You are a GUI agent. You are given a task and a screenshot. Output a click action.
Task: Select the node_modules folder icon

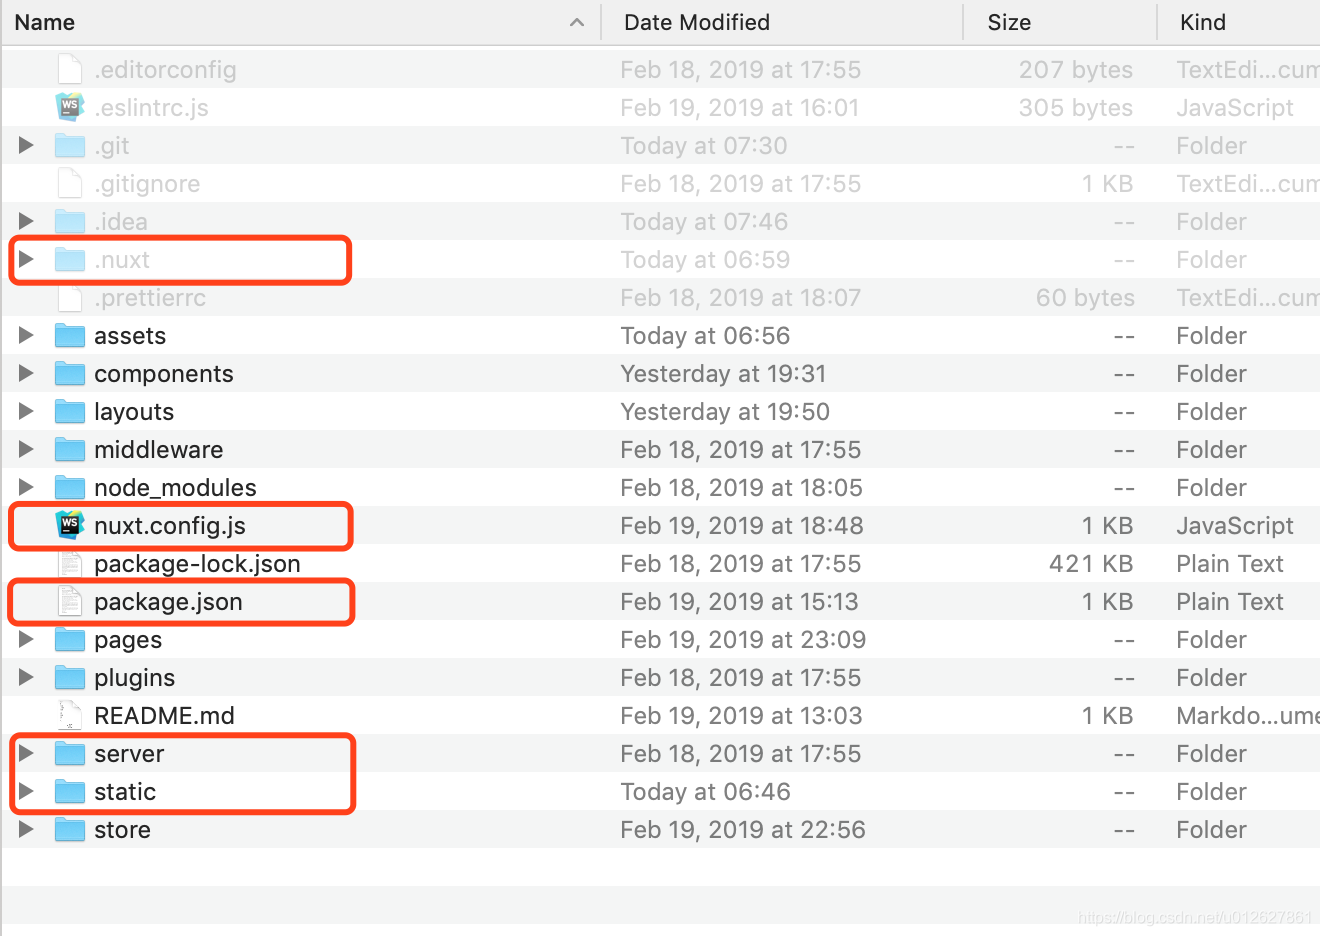(x=69, y=488)
